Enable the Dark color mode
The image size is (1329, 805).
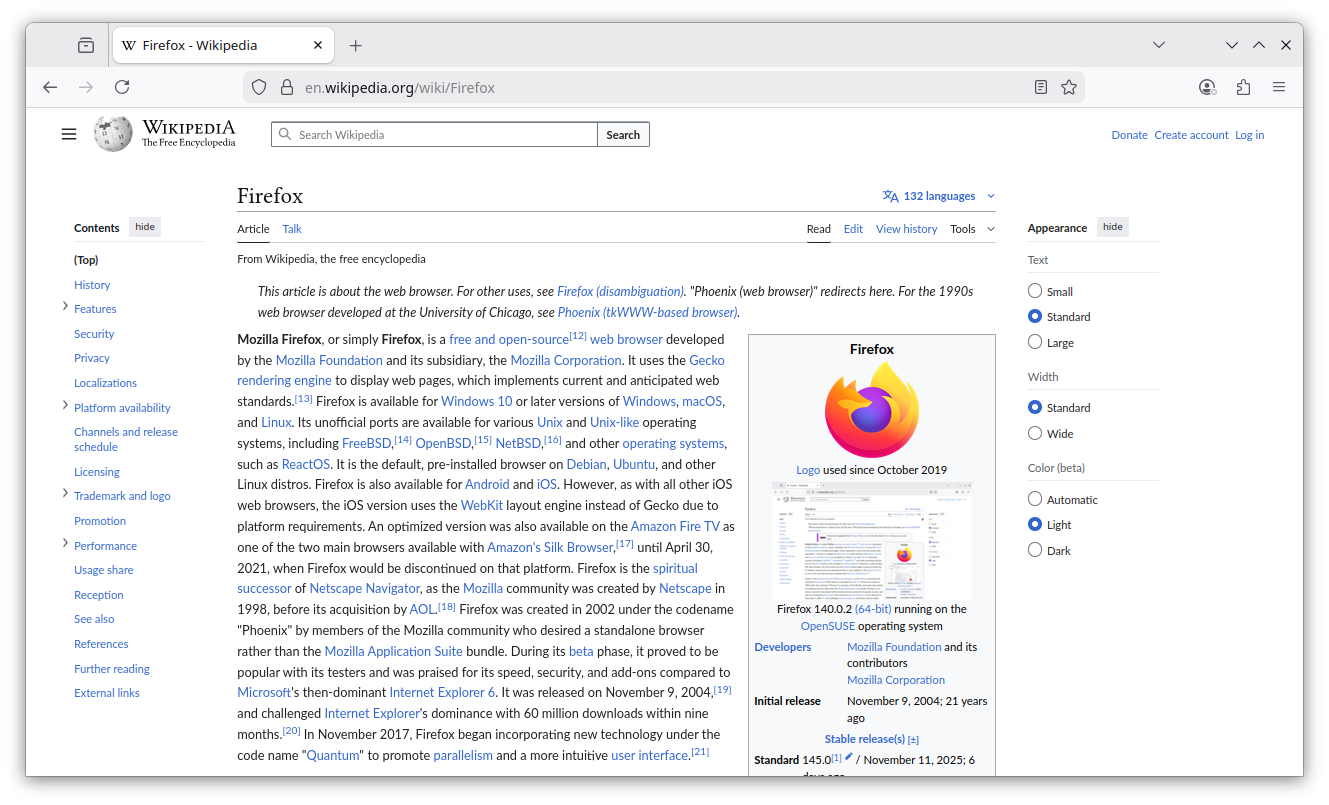[1035, 550]
